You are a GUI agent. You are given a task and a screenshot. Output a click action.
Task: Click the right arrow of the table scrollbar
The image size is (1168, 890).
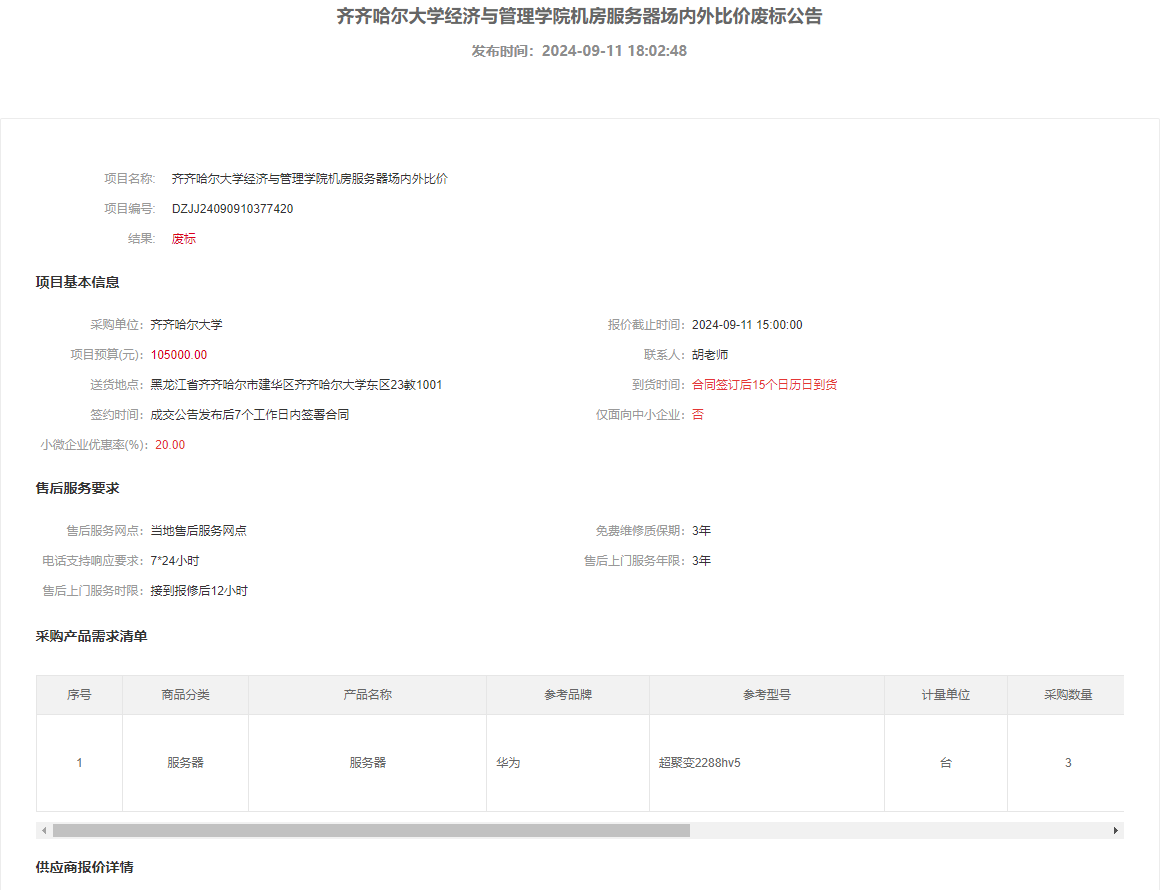point(1116,830)
